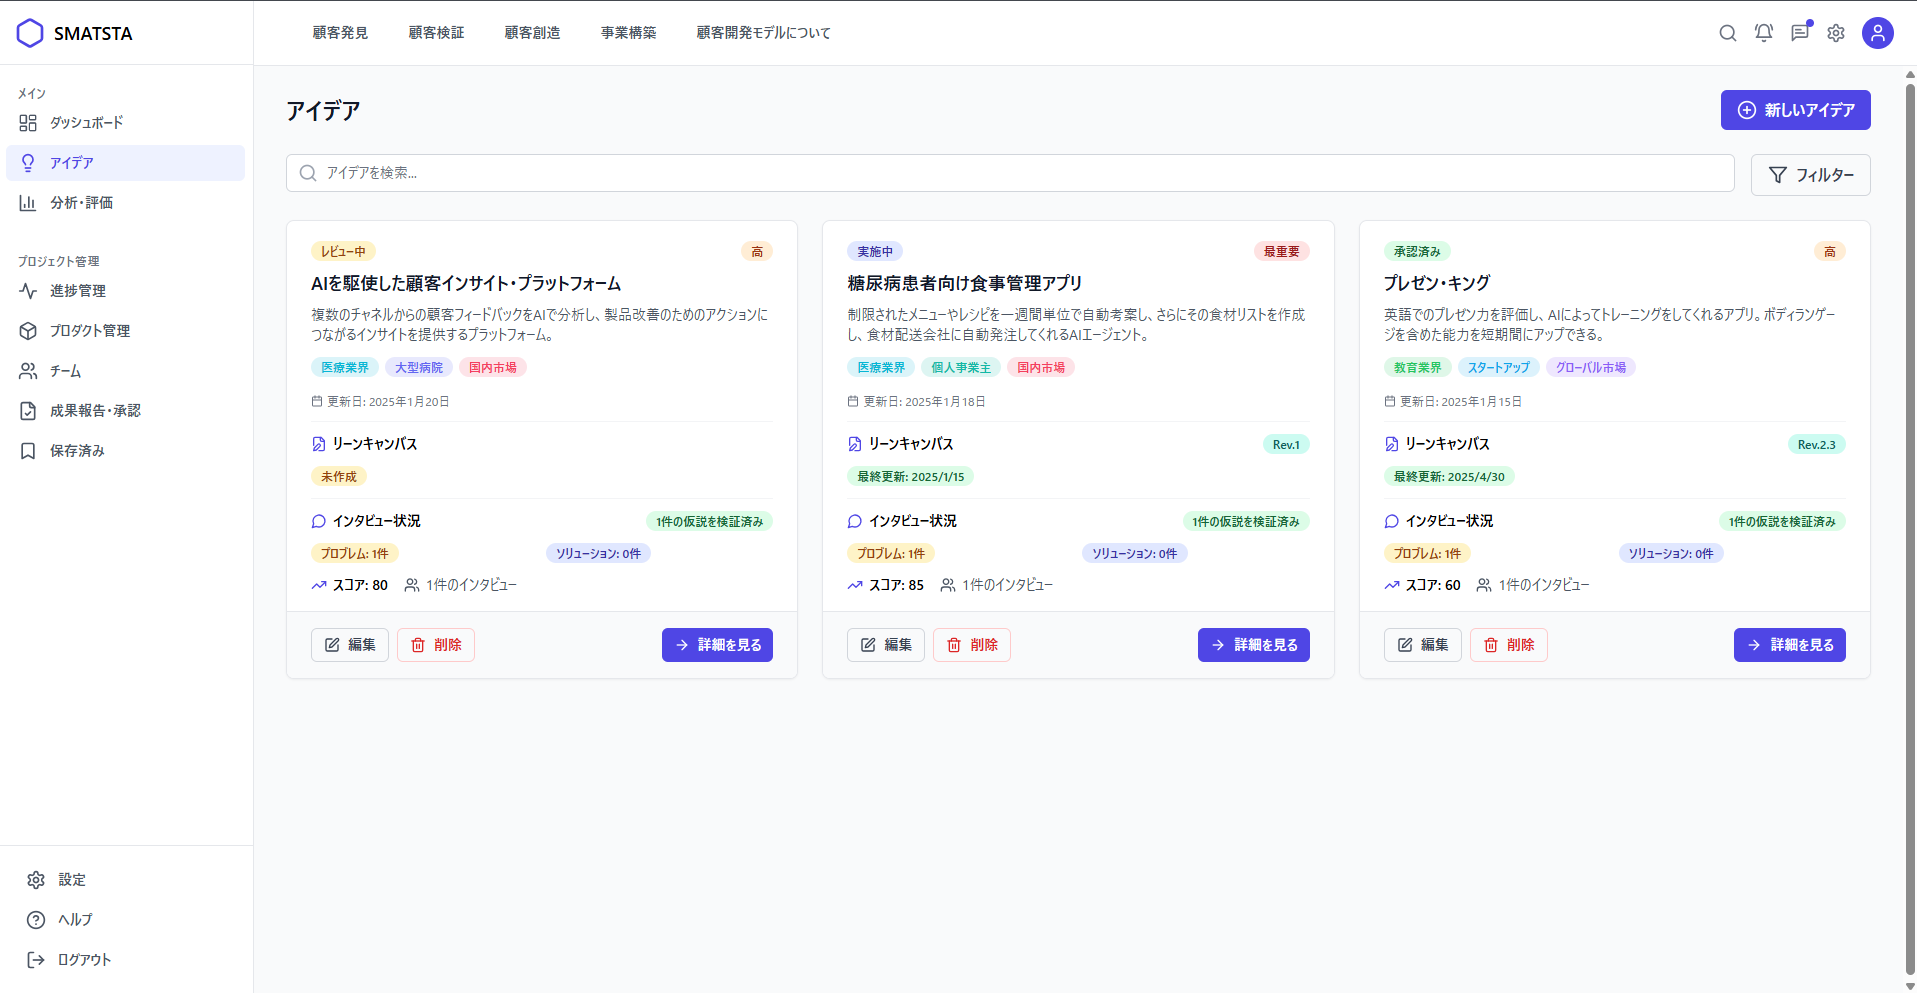Open the settings gear icon in top bar
Image resolution: width=1917 pixels, height=993 pixels.
[x=1835, y=33]
